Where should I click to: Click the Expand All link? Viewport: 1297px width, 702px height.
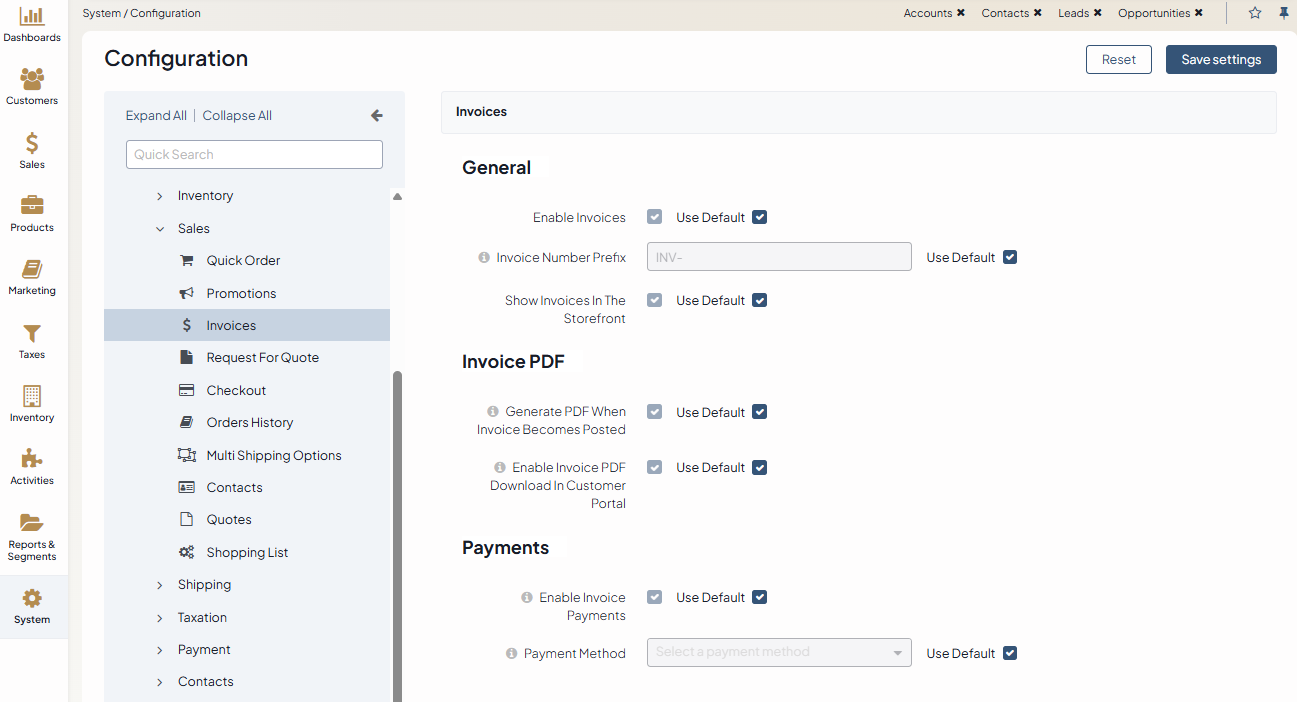(156, 116)
